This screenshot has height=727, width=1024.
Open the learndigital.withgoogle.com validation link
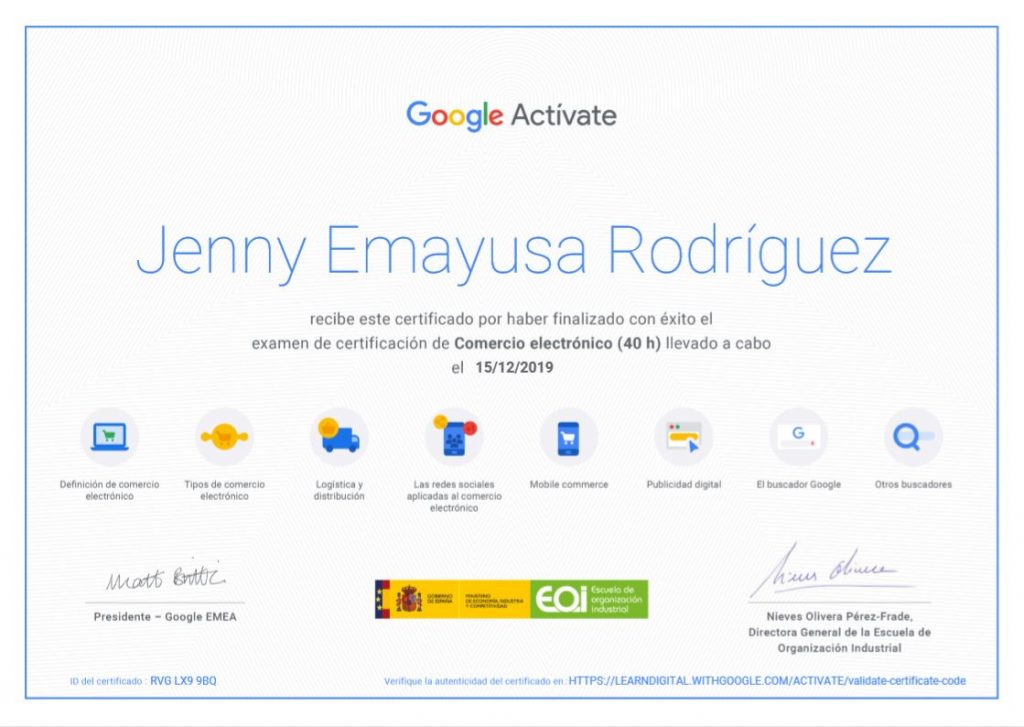tap(767, 681)
